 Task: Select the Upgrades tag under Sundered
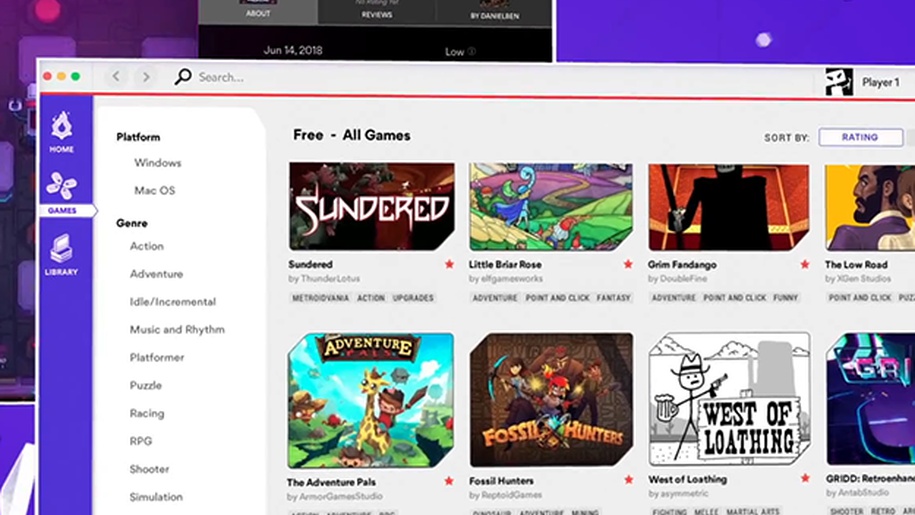click(x=413, y=298)
